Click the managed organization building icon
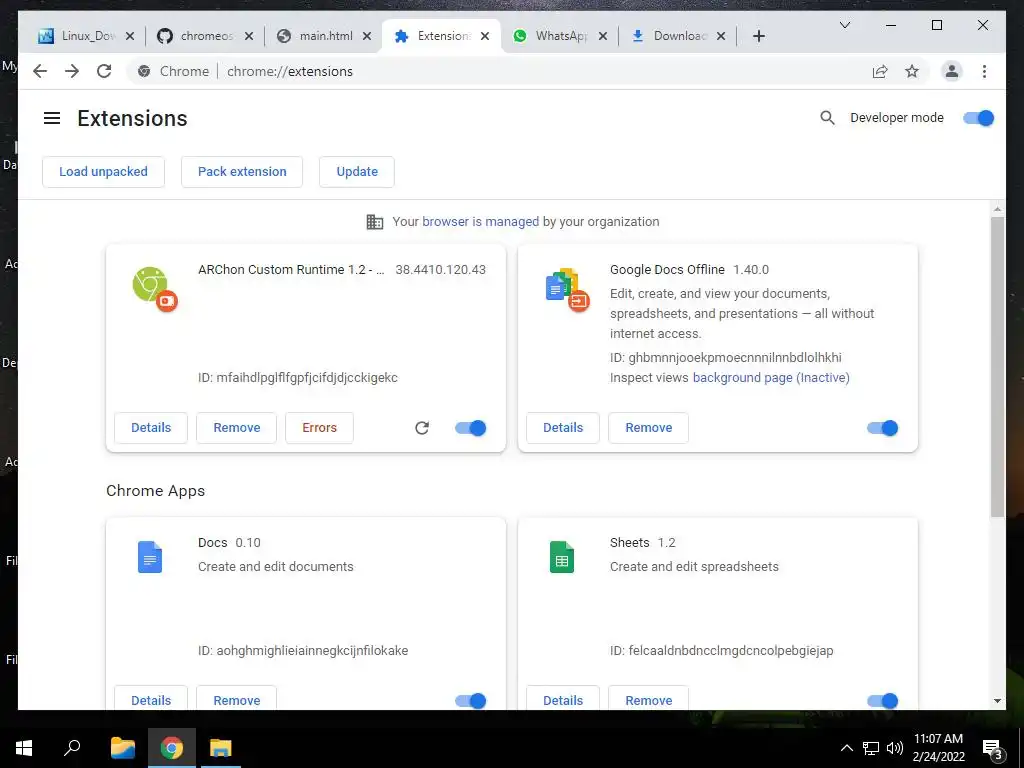Image resolution: width=1024 pixels, height=768 pixels. coord(375,222)
